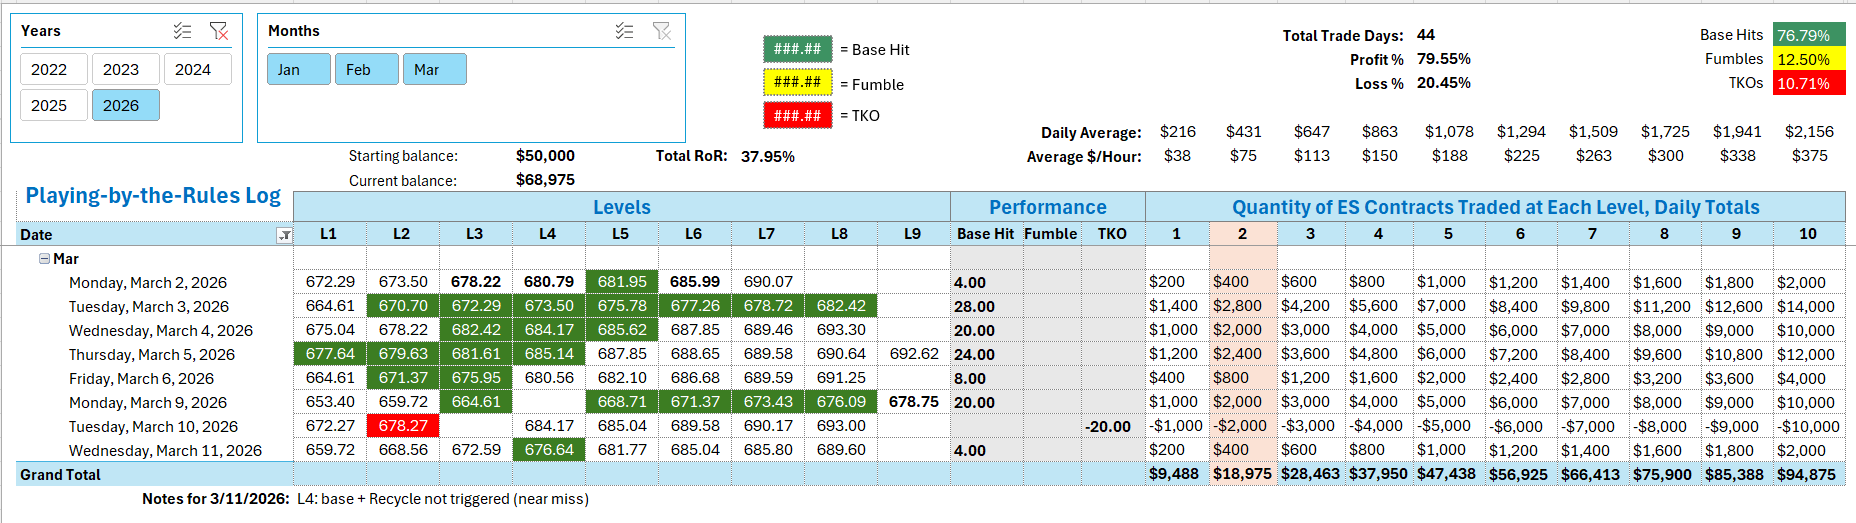Viewport: 1856px width, 523px height.
Task: Select 2023 in the Years slicer
Action: pos(121,69)
